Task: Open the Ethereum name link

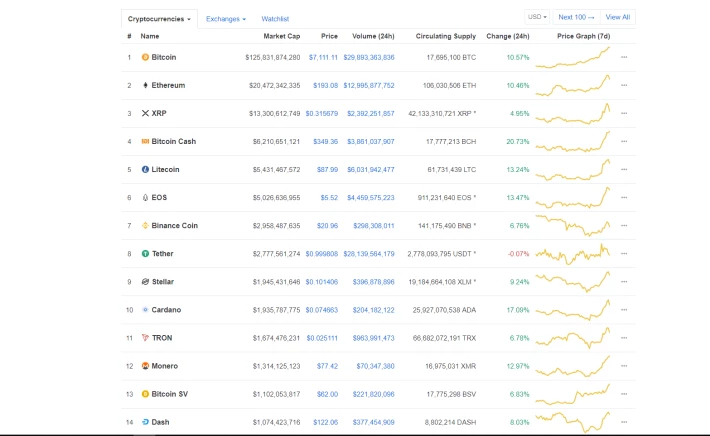Action: point(168,85)
